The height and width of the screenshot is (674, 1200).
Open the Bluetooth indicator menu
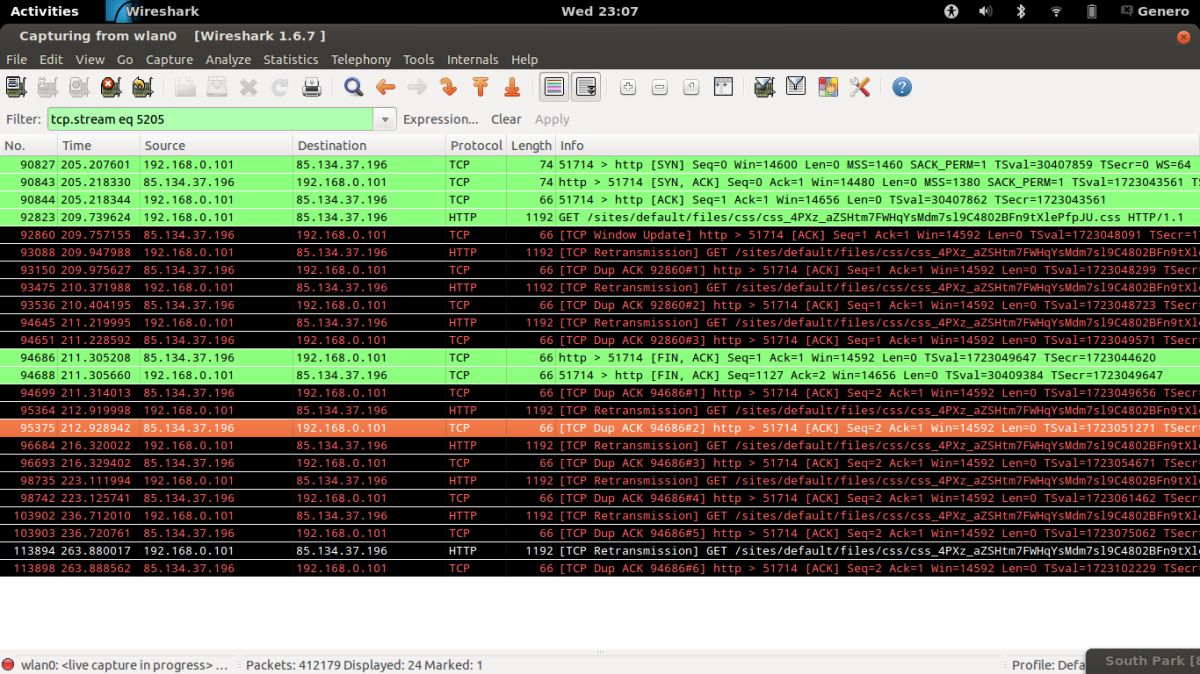[1021, 11]
